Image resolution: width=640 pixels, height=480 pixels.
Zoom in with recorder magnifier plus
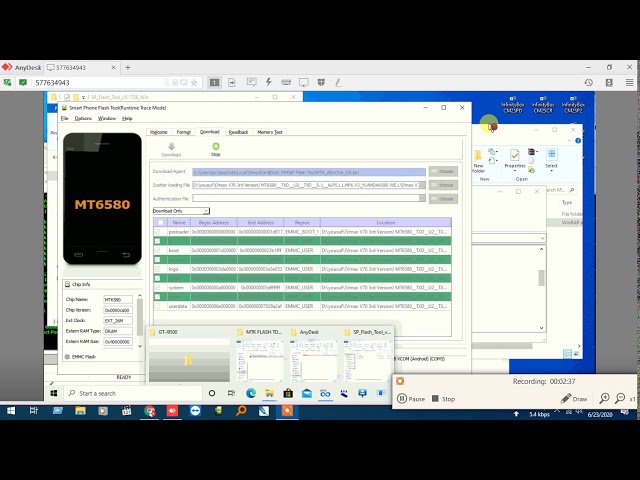pyautogui.click(x=604, y=398)
